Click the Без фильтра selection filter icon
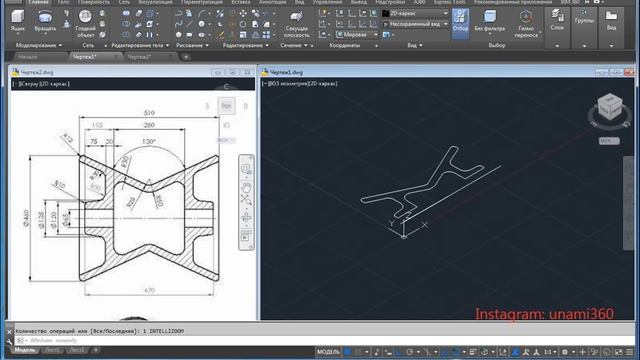Screen dimensions: 640x360 [x=489, y=17]
